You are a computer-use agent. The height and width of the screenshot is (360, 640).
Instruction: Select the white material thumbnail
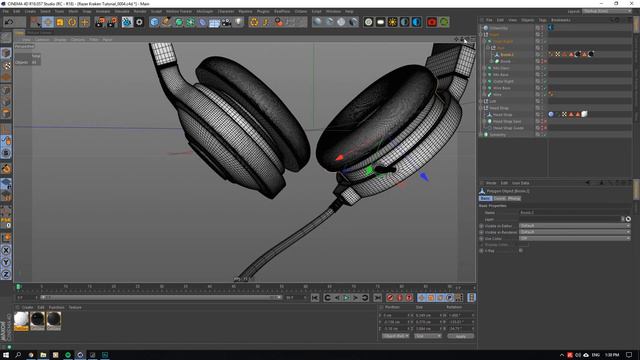(21, 321)
